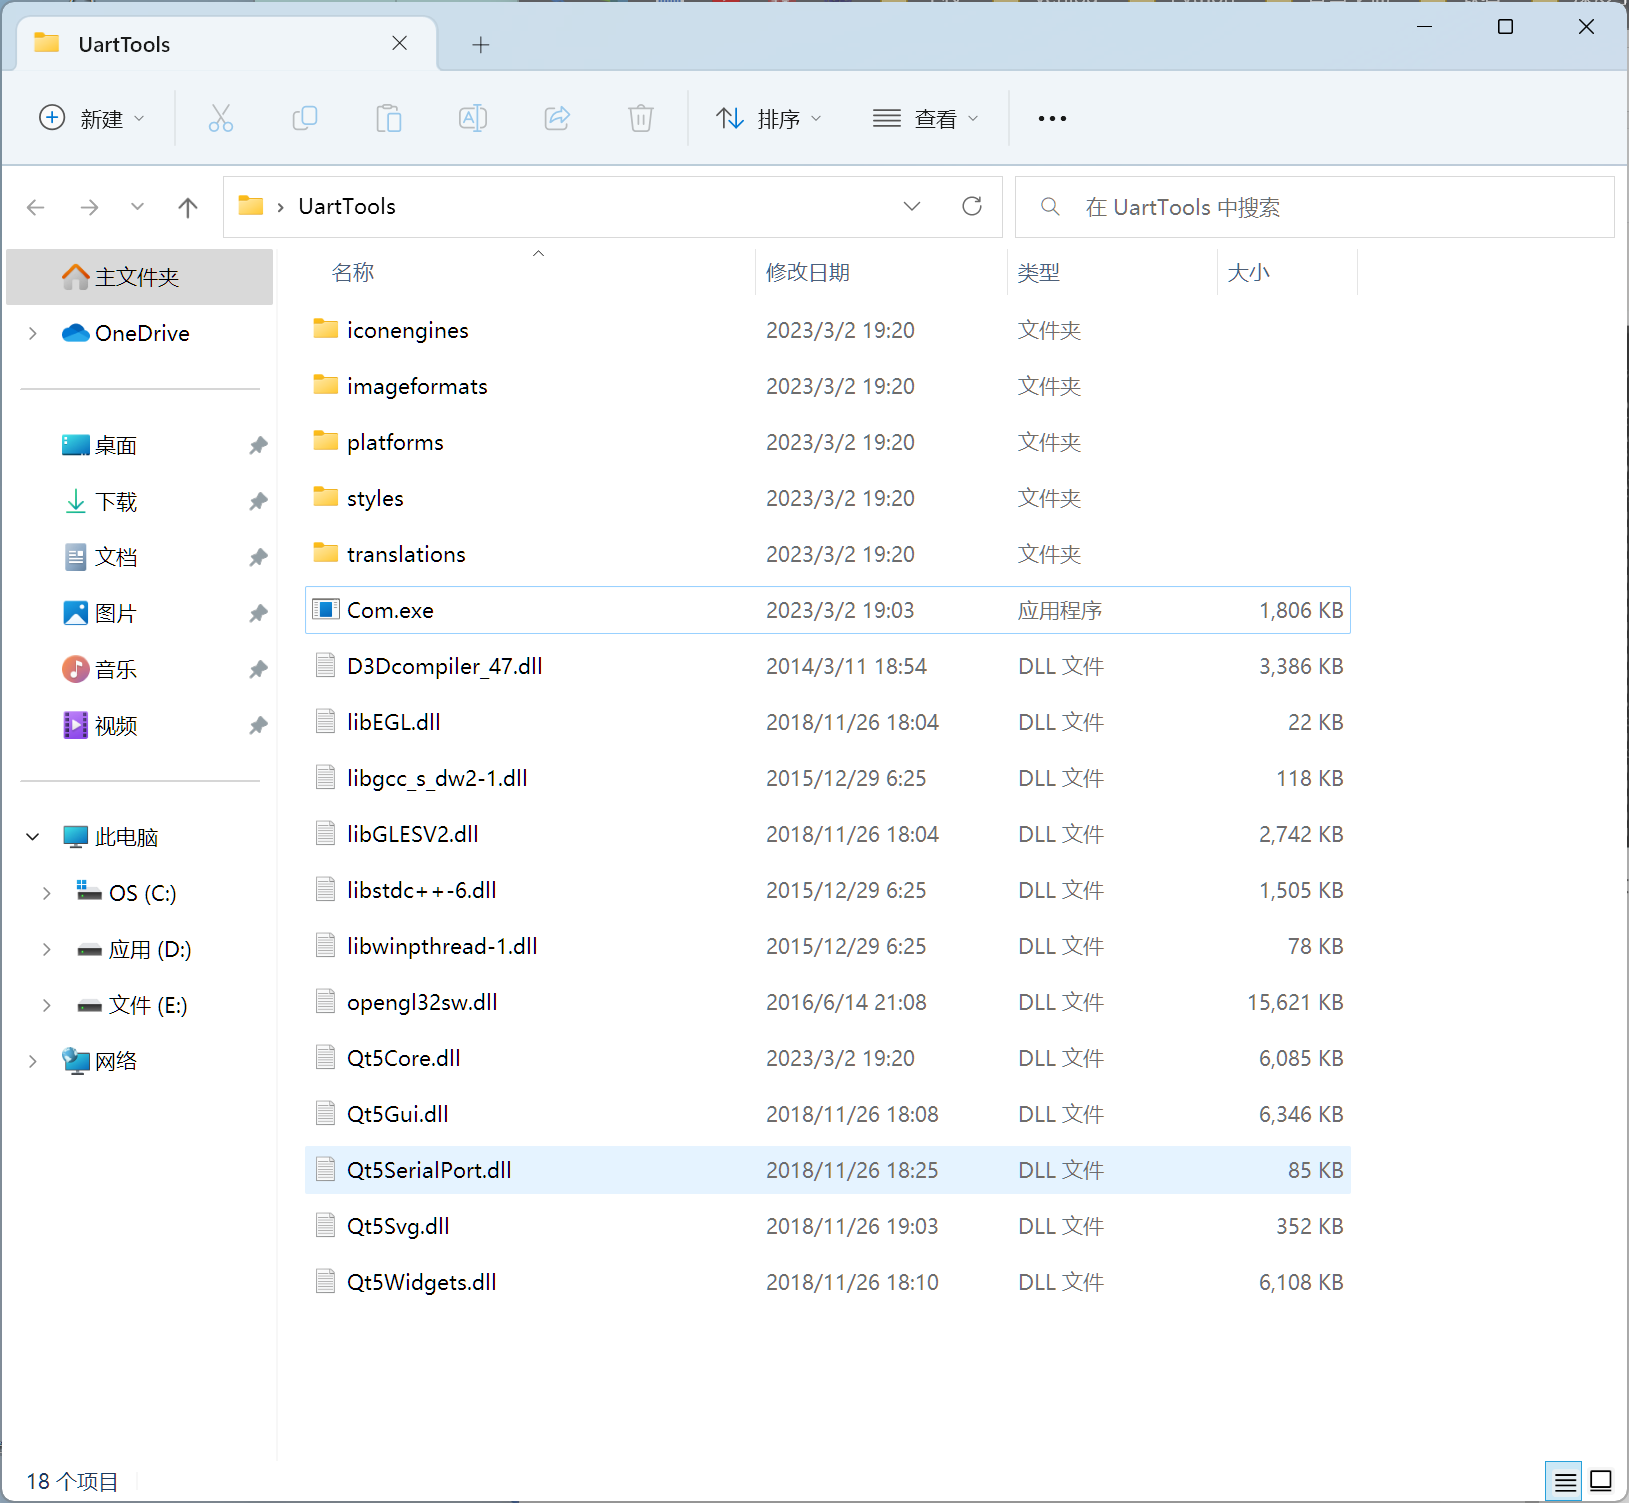
Task: Select libgcc_s_dw2-1.dll file
Action: click(828, 778)
